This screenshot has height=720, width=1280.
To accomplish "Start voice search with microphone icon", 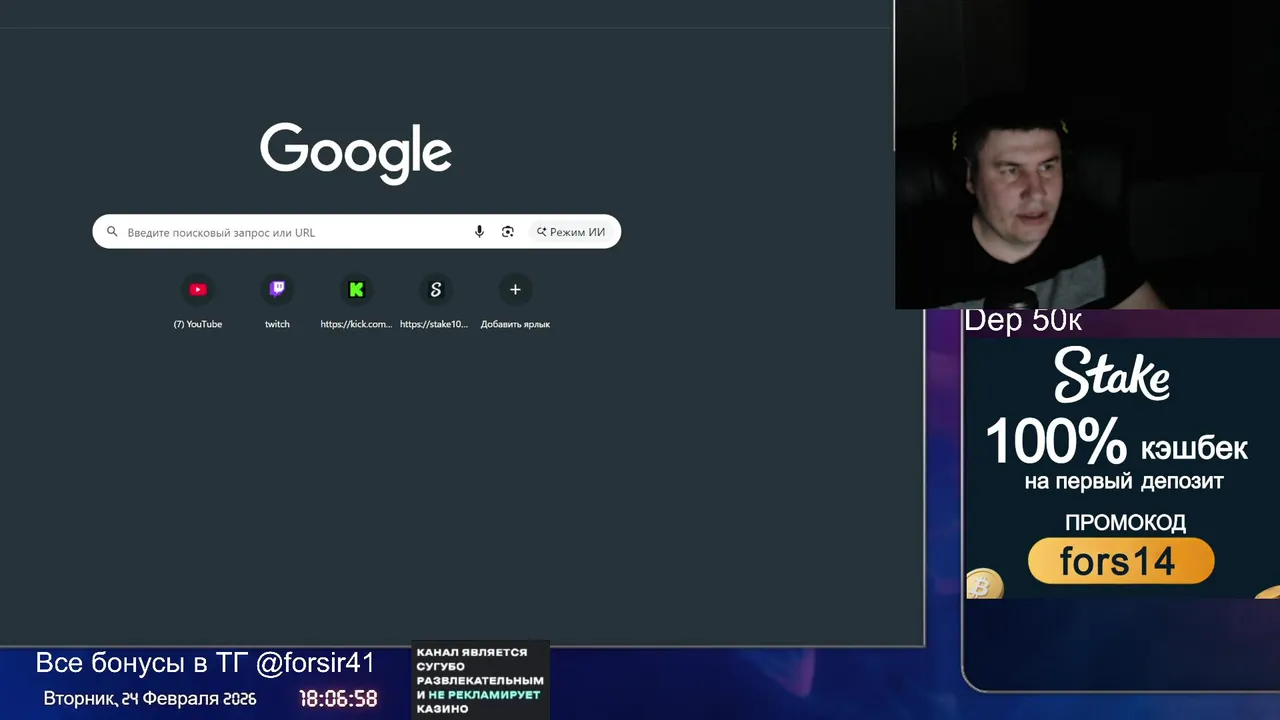I will [479, 232].
